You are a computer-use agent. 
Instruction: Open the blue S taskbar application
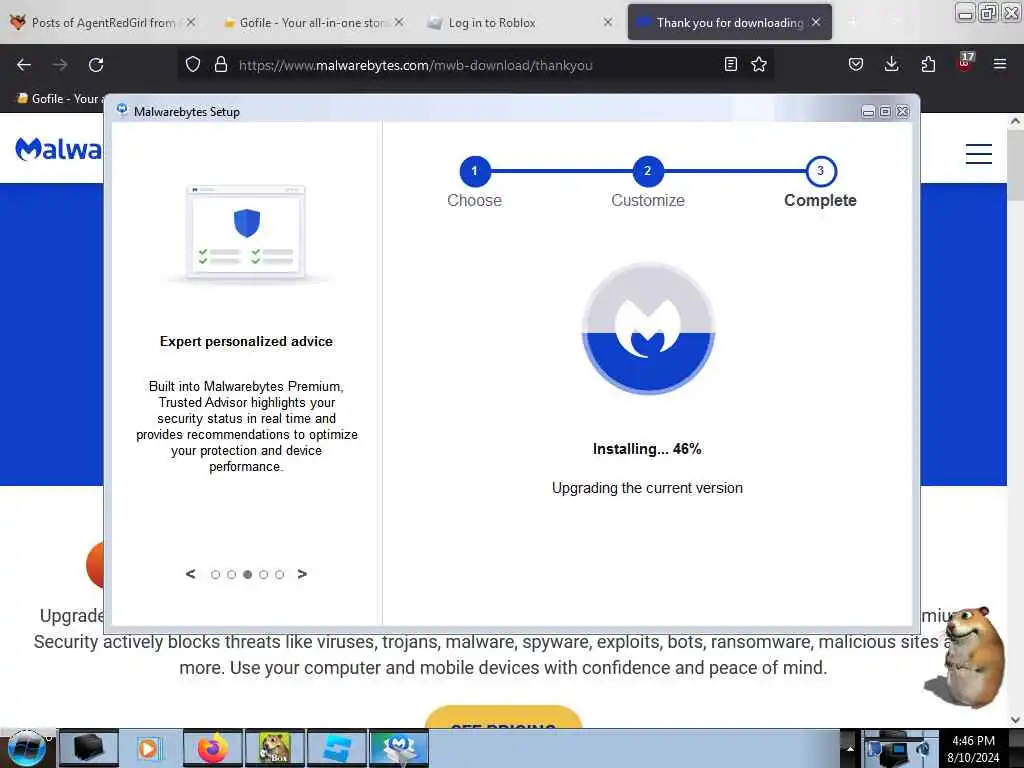[x=337, y=748]
